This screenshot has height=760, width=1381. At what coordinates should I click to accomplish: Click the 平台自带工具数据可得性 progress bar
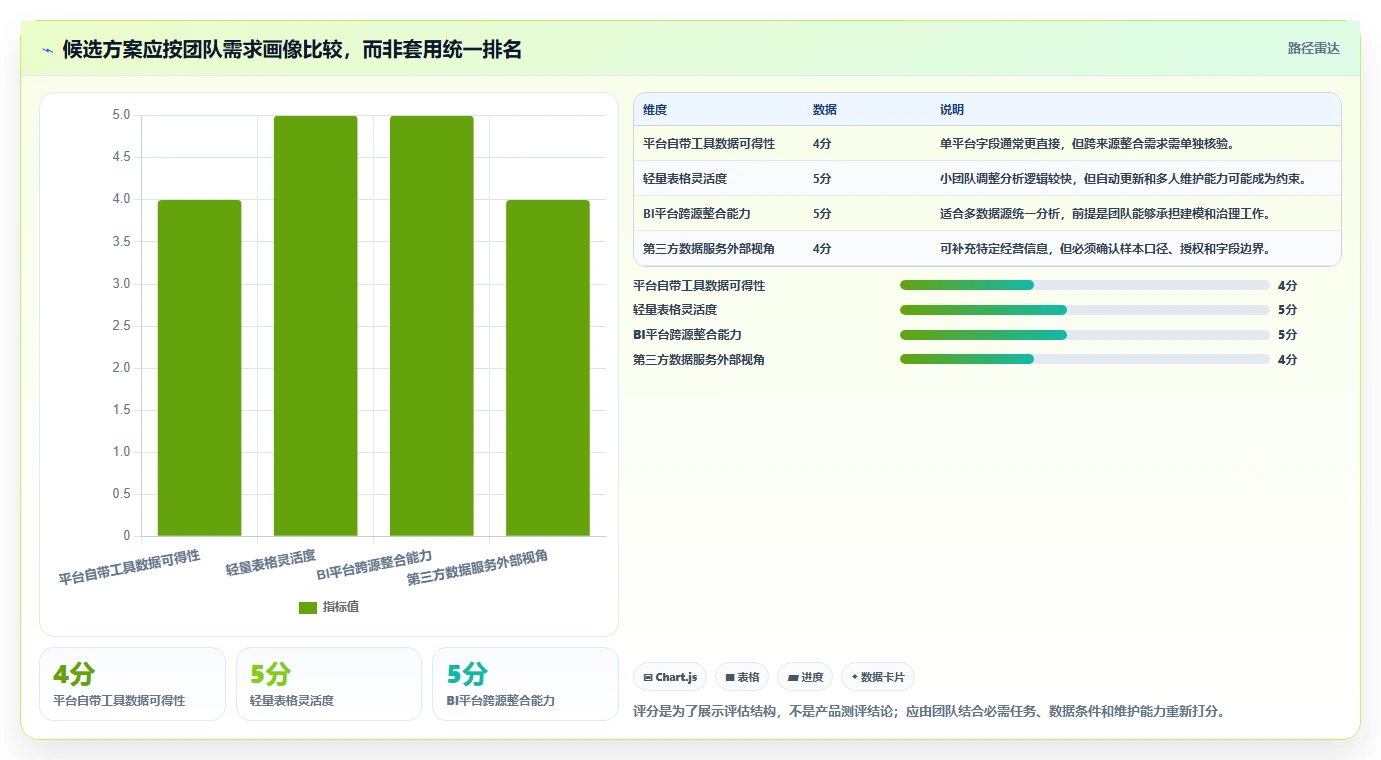coord(1085,285)
